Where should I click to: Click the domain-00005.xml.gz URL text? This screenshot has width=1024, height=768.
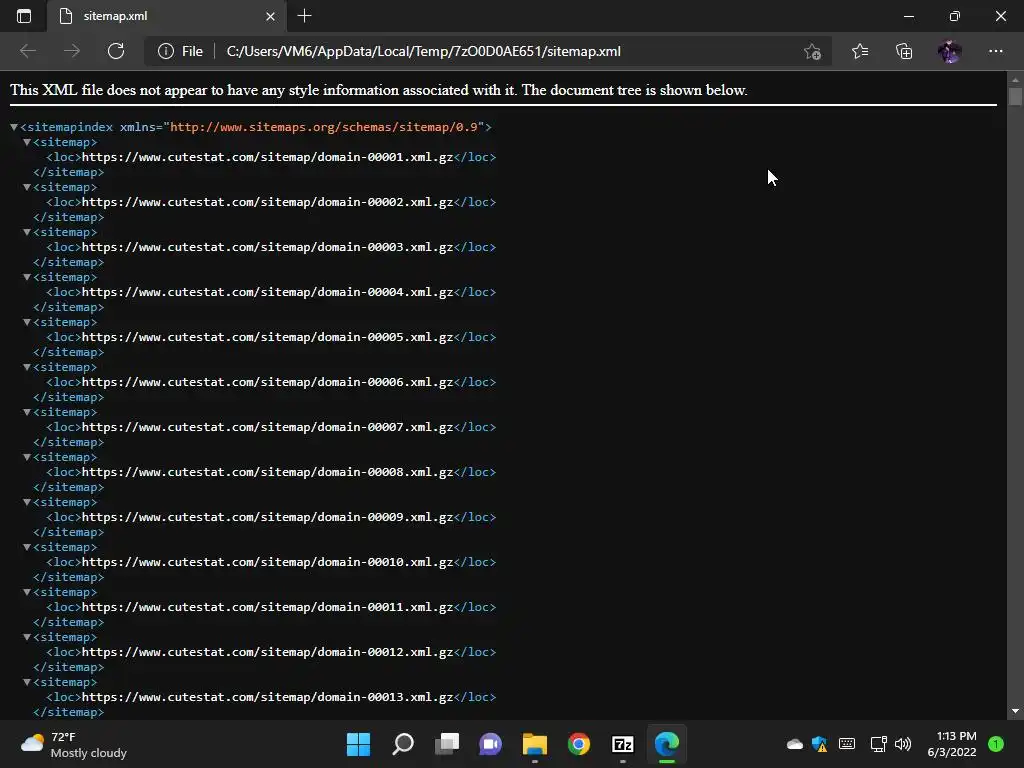(267, 337)
